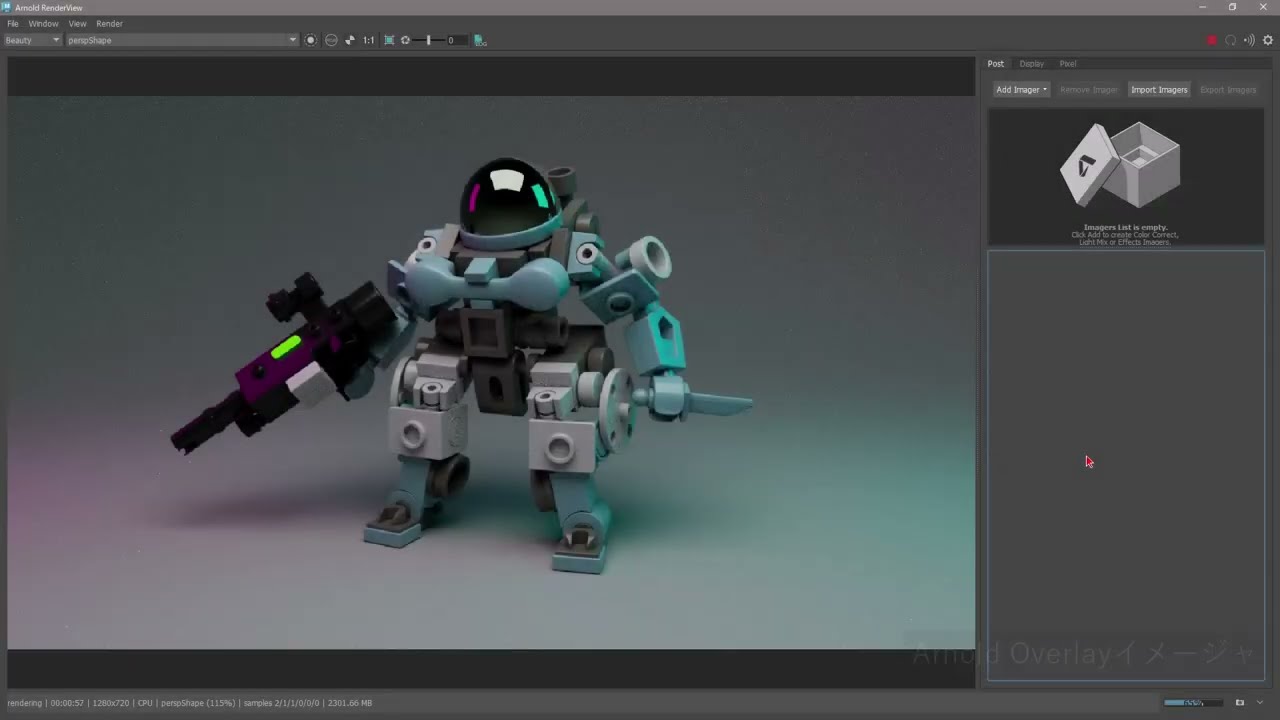Click the Import Imagers button
This screenshot has width=1280, height=720.
click(1159, 89)
